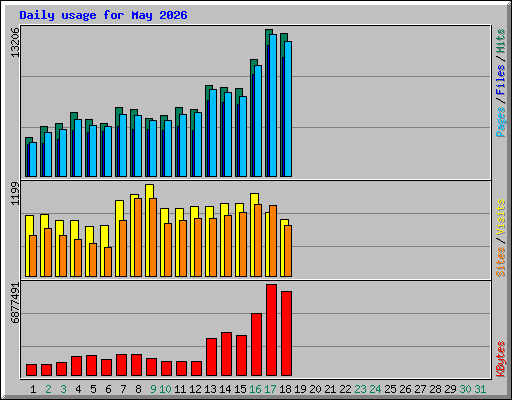Click day 14 on the x-axis
The height and width of the screenshot is (400, 512).
pyautogui.click(x=225, y=389)
